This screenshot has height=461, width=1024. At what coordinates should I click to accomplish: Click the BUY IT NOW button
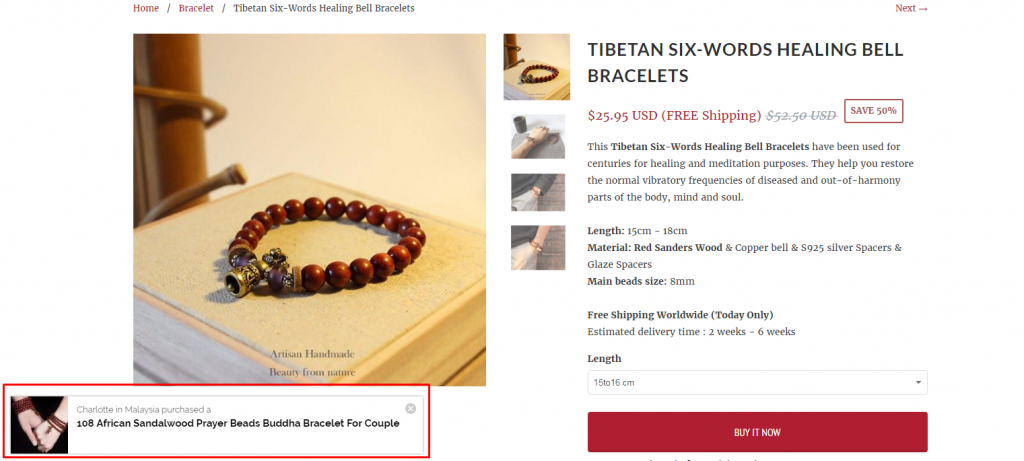(x=757, y=432)
